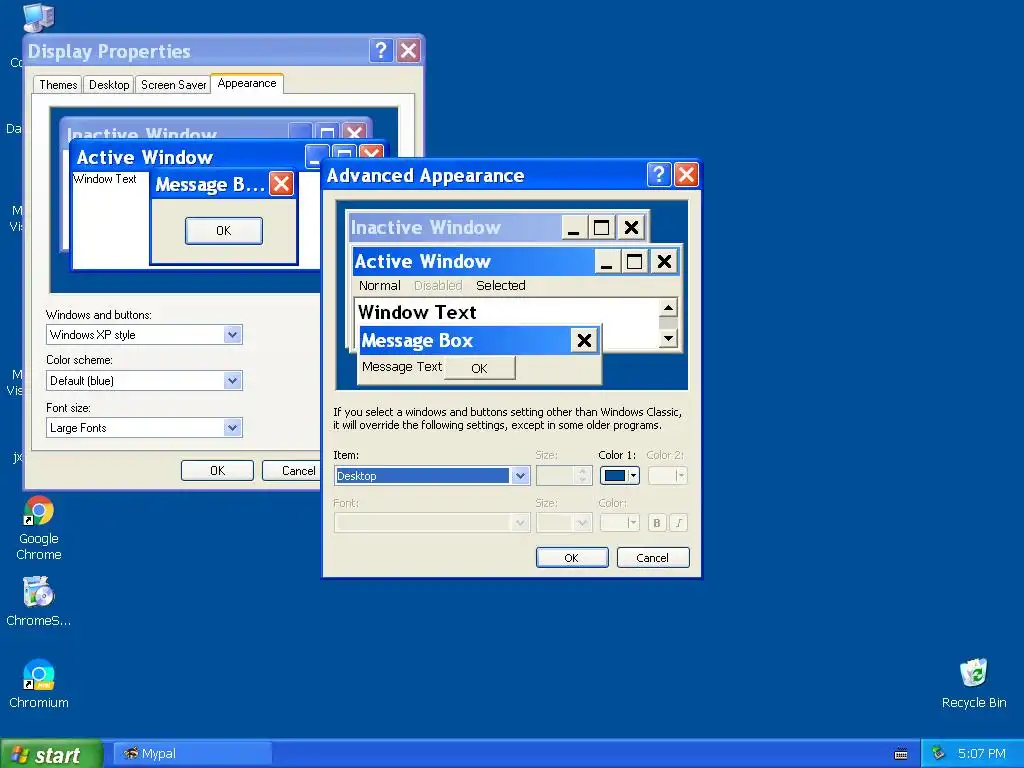This screenshot has height=768, width=1024.
Task: Close the Advanced Appearance dialog
Action: [686, 174]
